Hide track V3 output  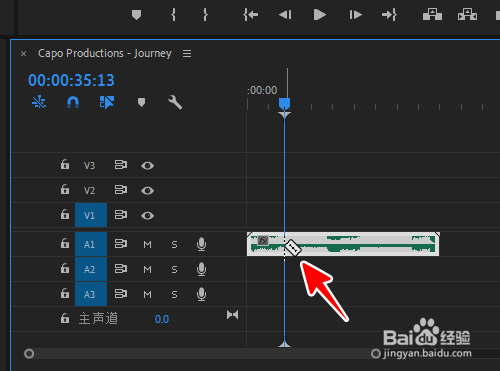click(147, 166)
